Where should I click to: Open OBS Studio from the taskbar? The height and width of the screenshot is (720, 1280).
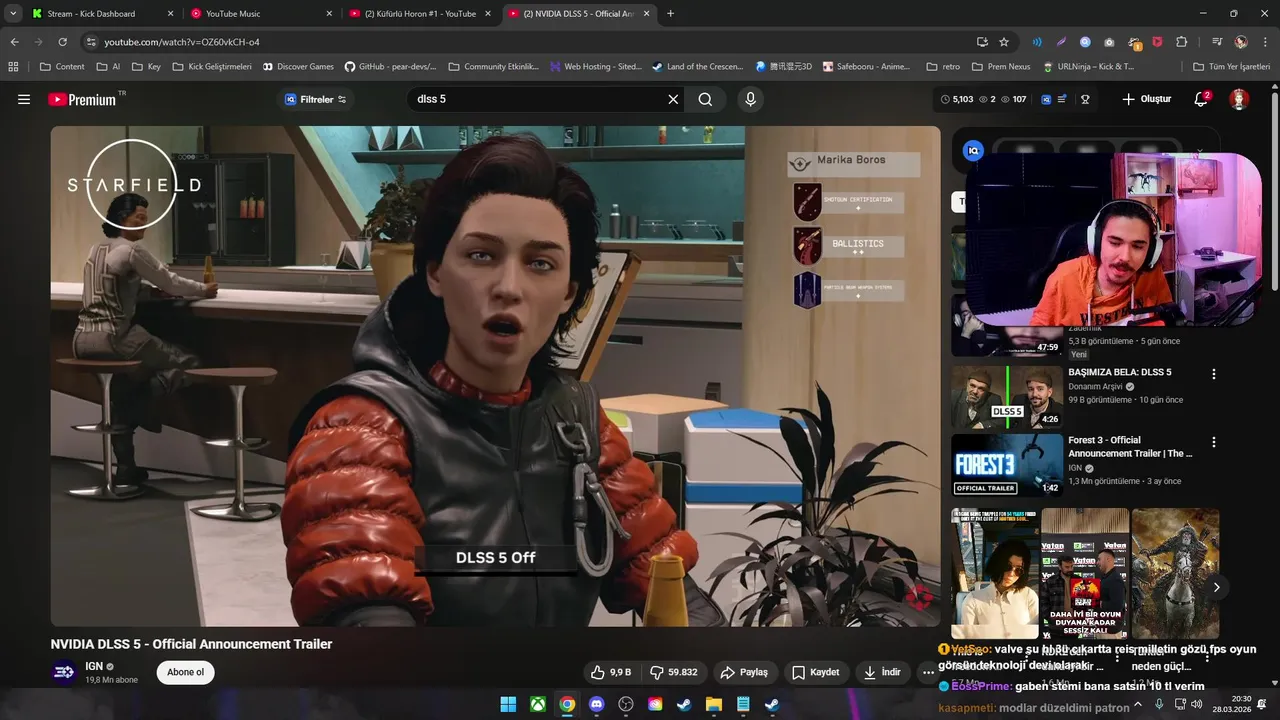coord(626,704)
